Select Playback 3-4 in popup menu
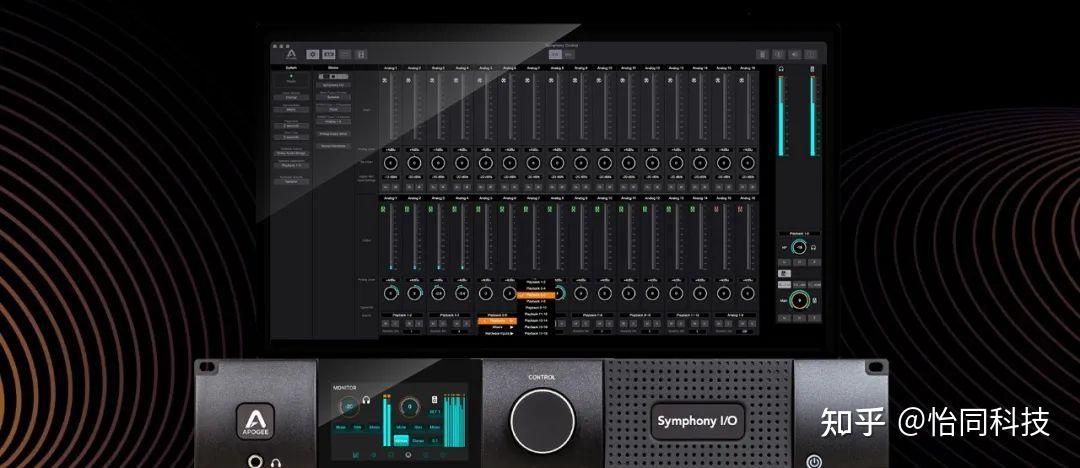1080x468 pixels. click(x=536, y=289)
